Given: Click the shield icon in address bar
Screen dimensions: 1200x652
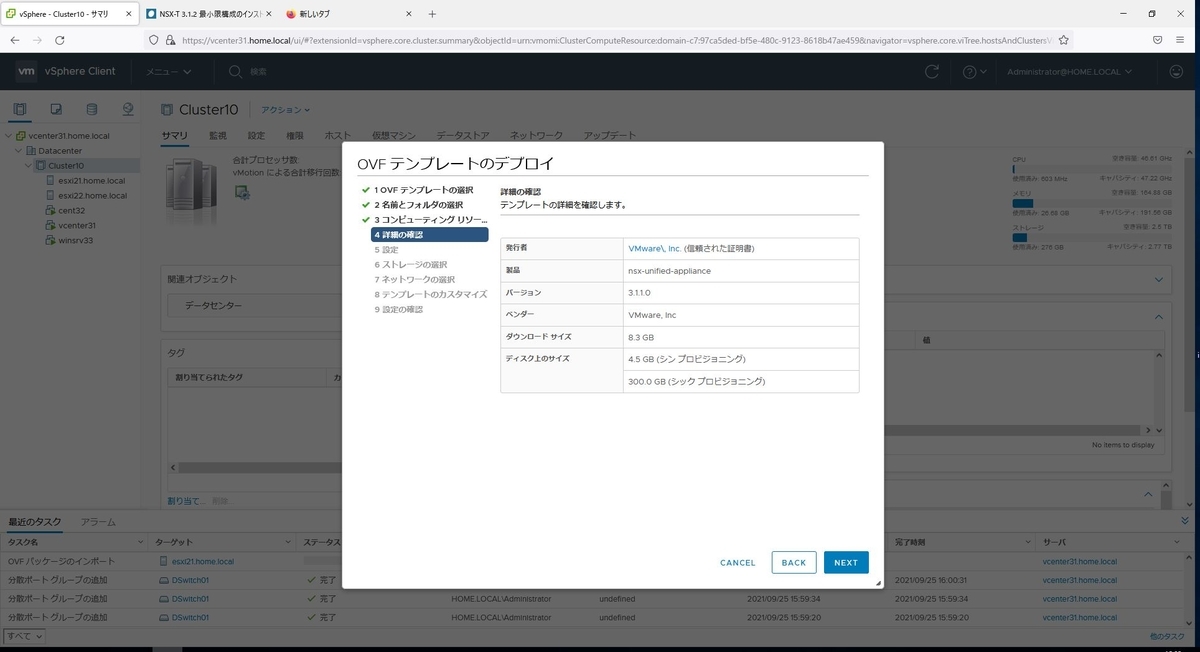Looking at the screenshot, I should (153, 40).
